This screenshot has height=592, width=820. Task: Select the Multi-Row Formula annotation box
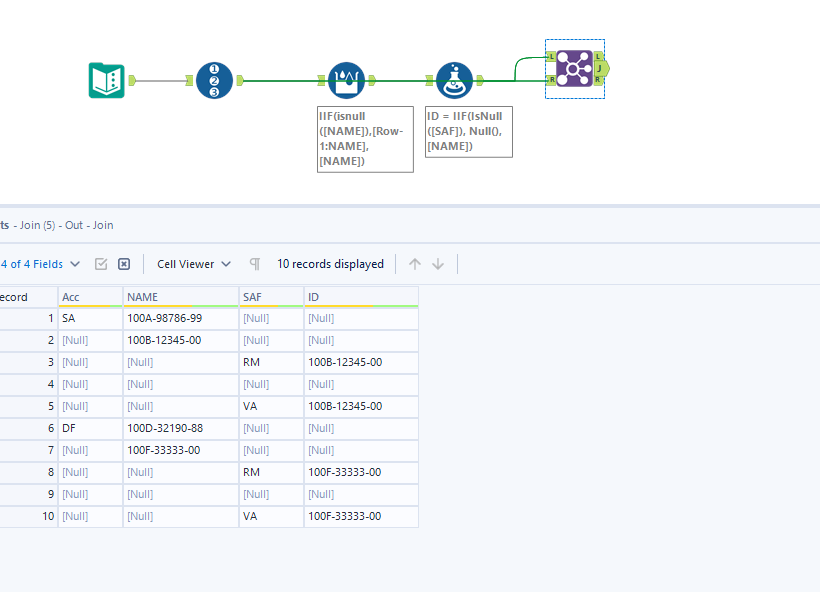(x=365, y=139)
